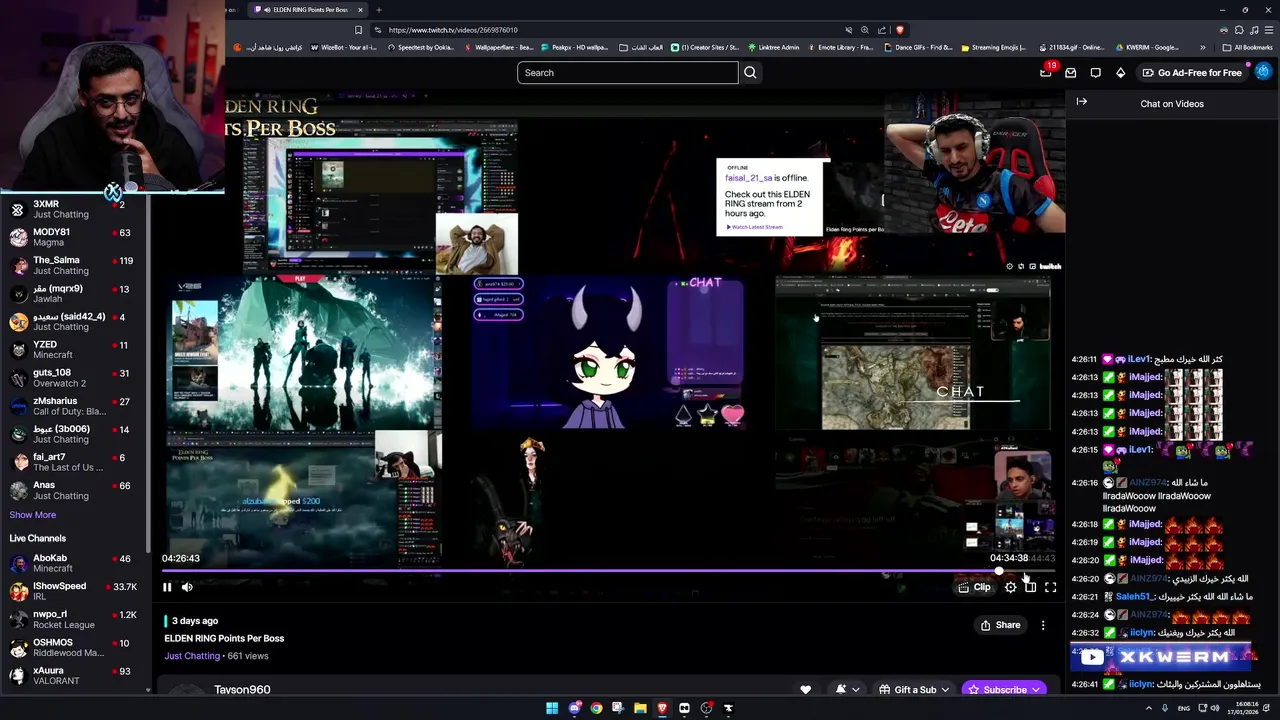1280x720 pixels.
Task: Open the Tayson960 channel name
Action: [x=242, y=689]
